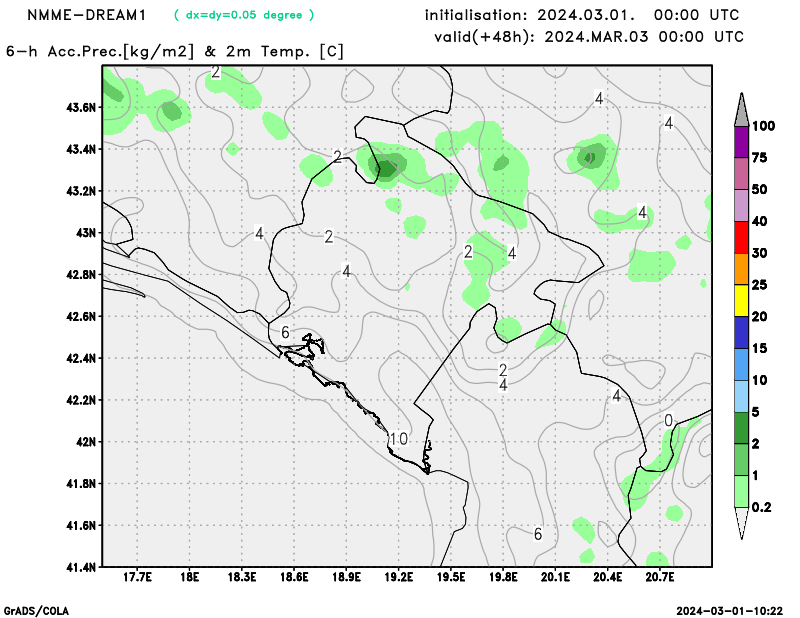Click the 19.2E longitude label

pos(398,577)
